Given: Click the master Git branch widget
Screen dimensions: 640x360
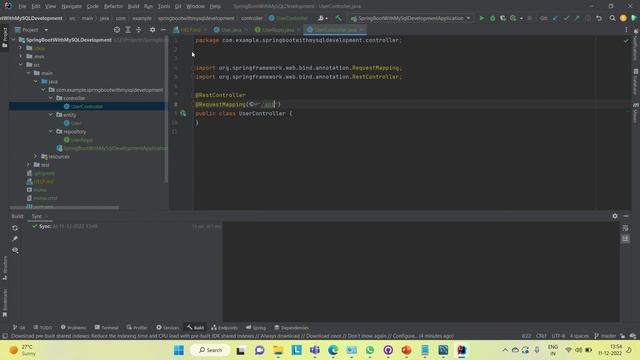Looking at the screenshot, I should [605, 336].
